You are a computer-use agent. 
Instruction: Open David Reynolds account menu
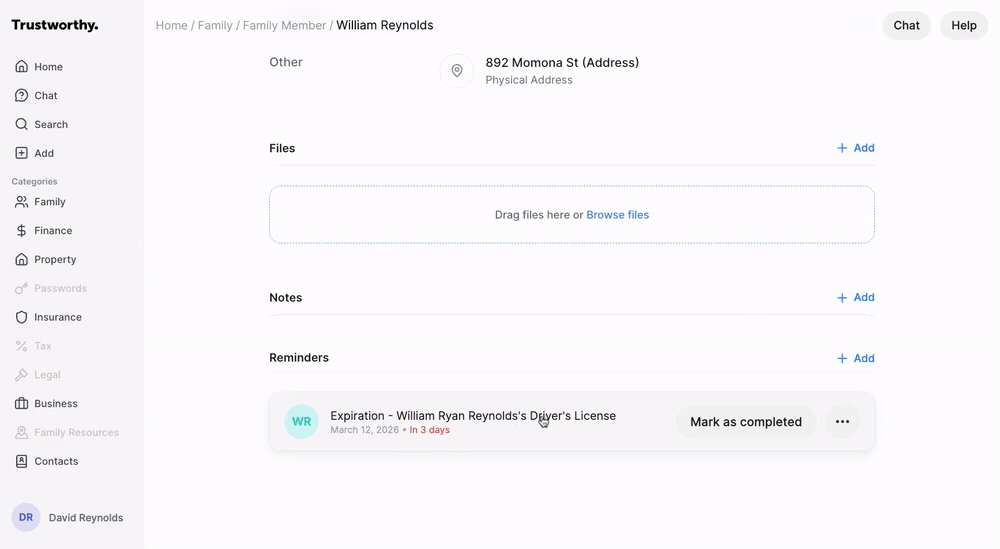pyautogui.click(x=67, y=518)
